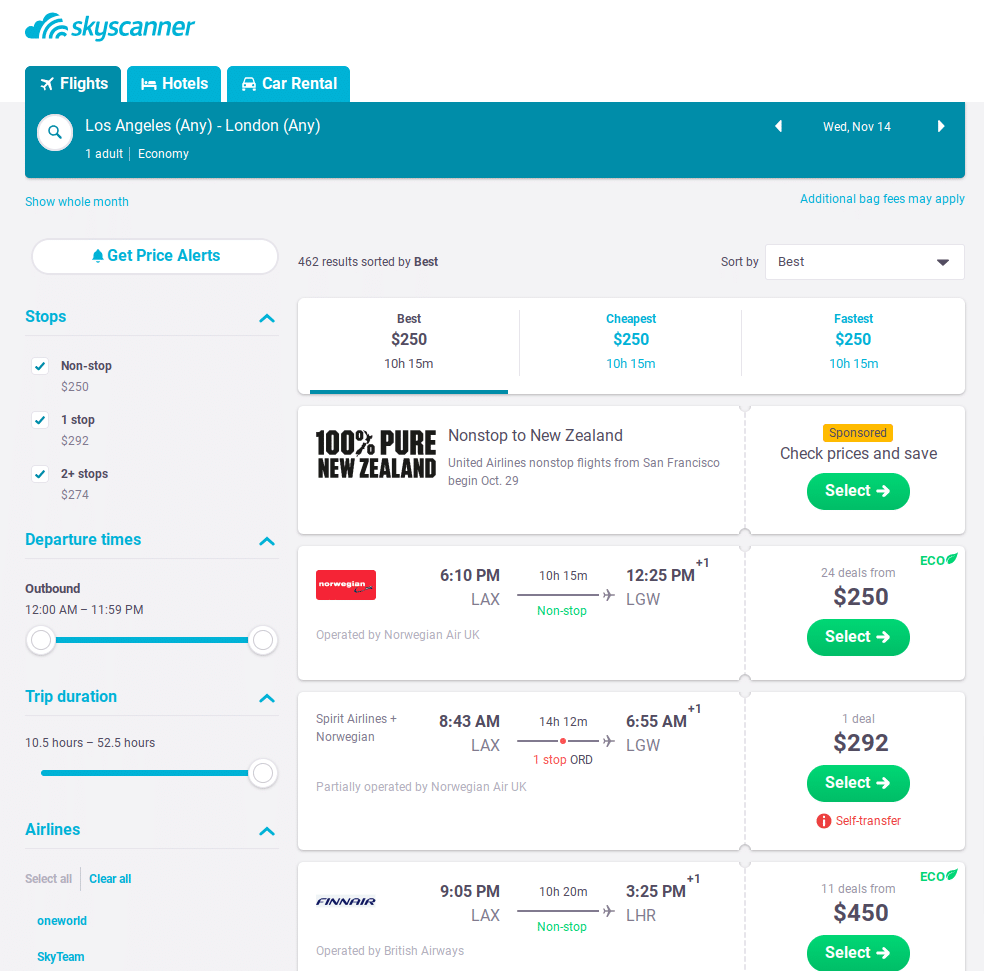This screenshot has height=971, width=984.
Task: Switch to the Flights tab
Action: coord(73,84)
